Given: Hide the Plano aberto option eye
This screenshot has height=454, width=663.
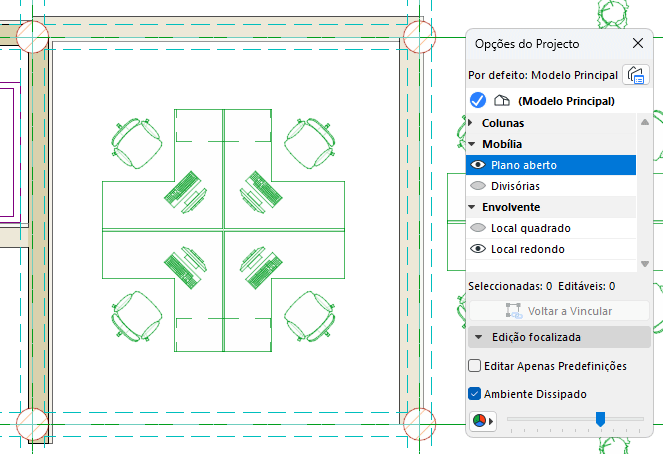Looking at the screenshot, I should tap(478, 165).
